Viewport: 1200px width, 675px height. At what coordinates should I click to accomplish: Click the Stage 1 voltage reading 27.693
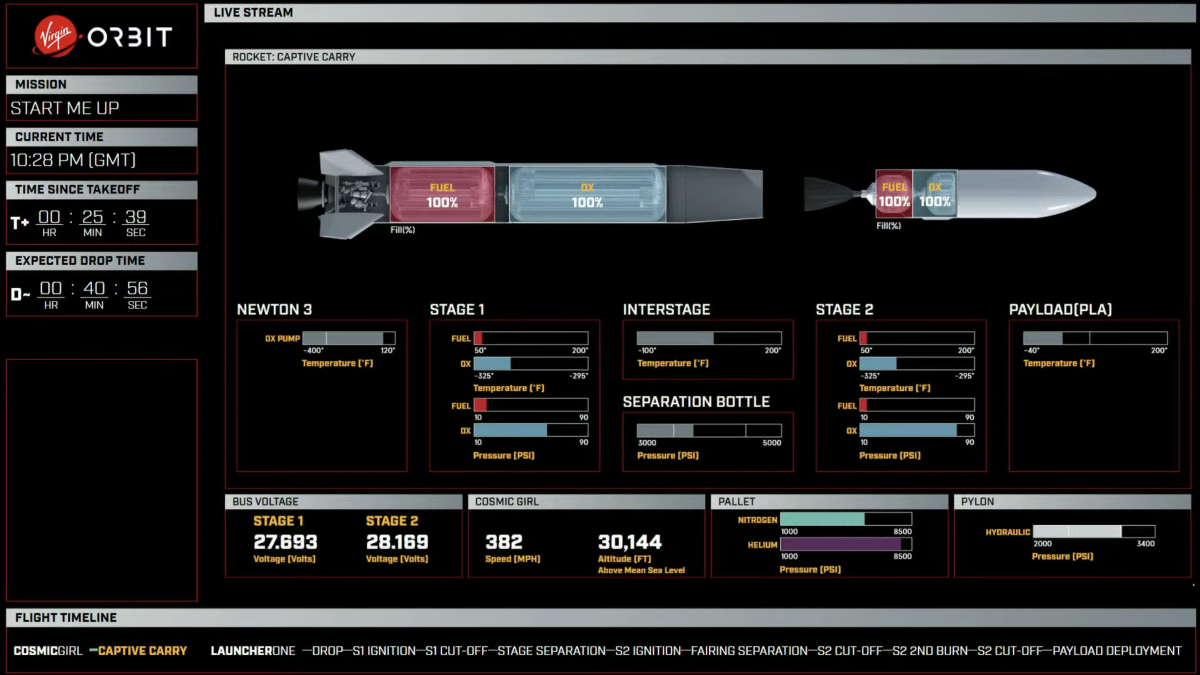[285, 542]
